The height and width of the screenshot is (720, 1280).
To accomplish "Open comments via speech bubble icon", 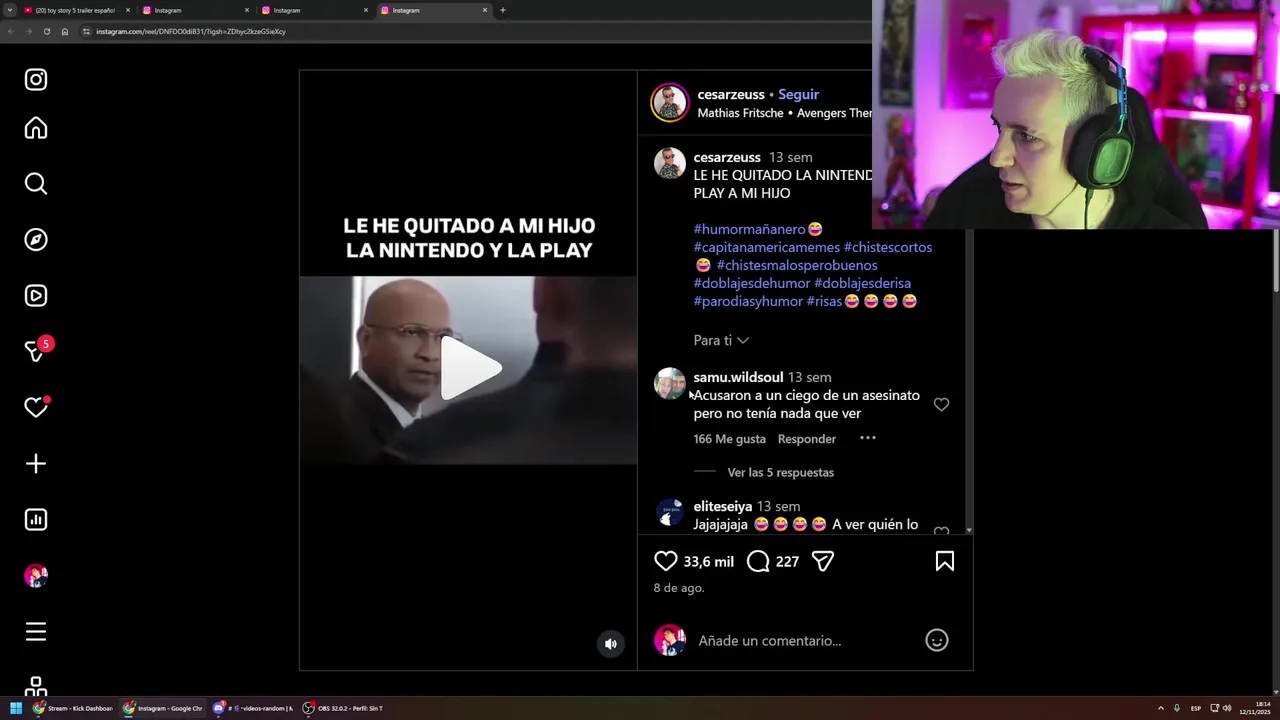I will coord(758,561).
